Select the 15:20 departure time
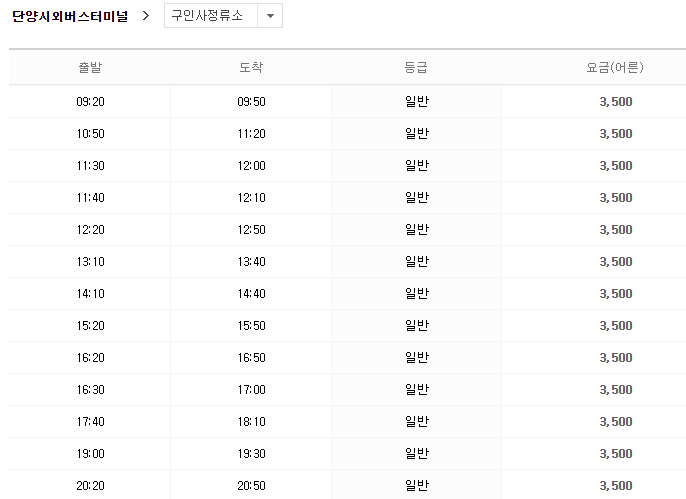Image resolution: width=686 pixels, height=499 pixels. [x=90, y=326]
